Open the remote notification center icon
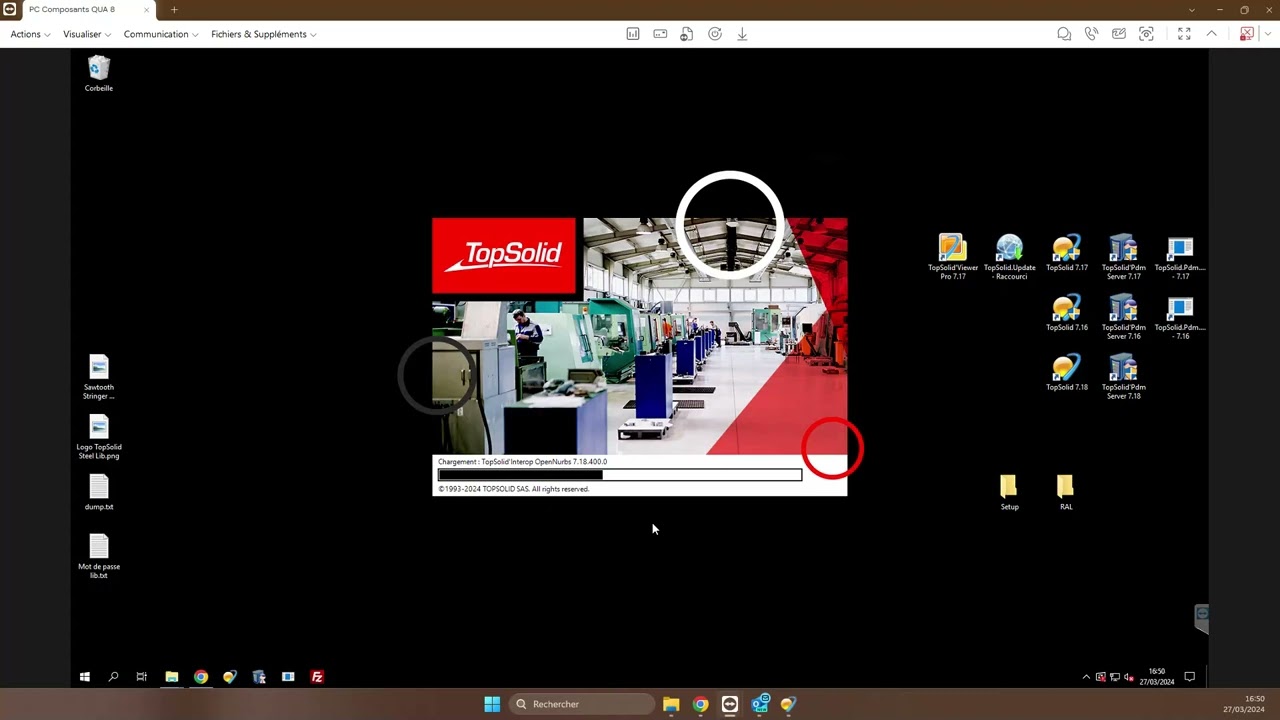This screenshot has width=1280, height=720. coord(1190,677)
